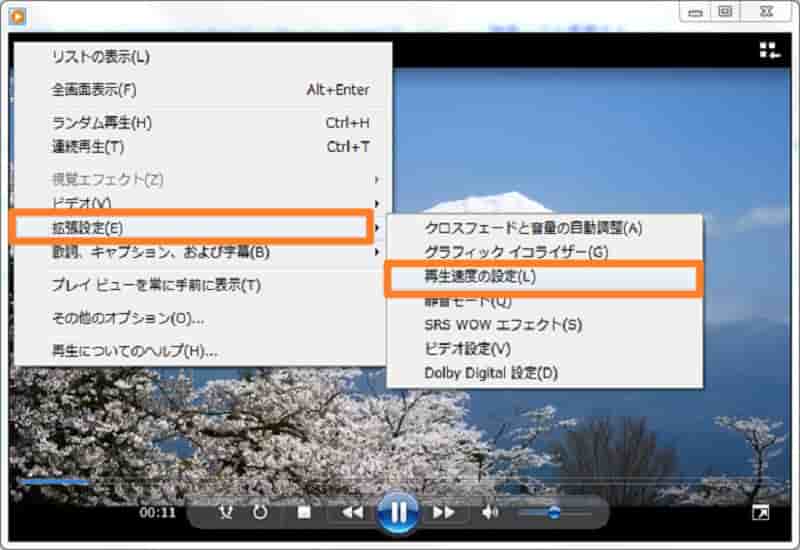Screen dimensions: 800x550
Task: Skip to next track with fast-forward button
Action: click(x=443, y=512)
